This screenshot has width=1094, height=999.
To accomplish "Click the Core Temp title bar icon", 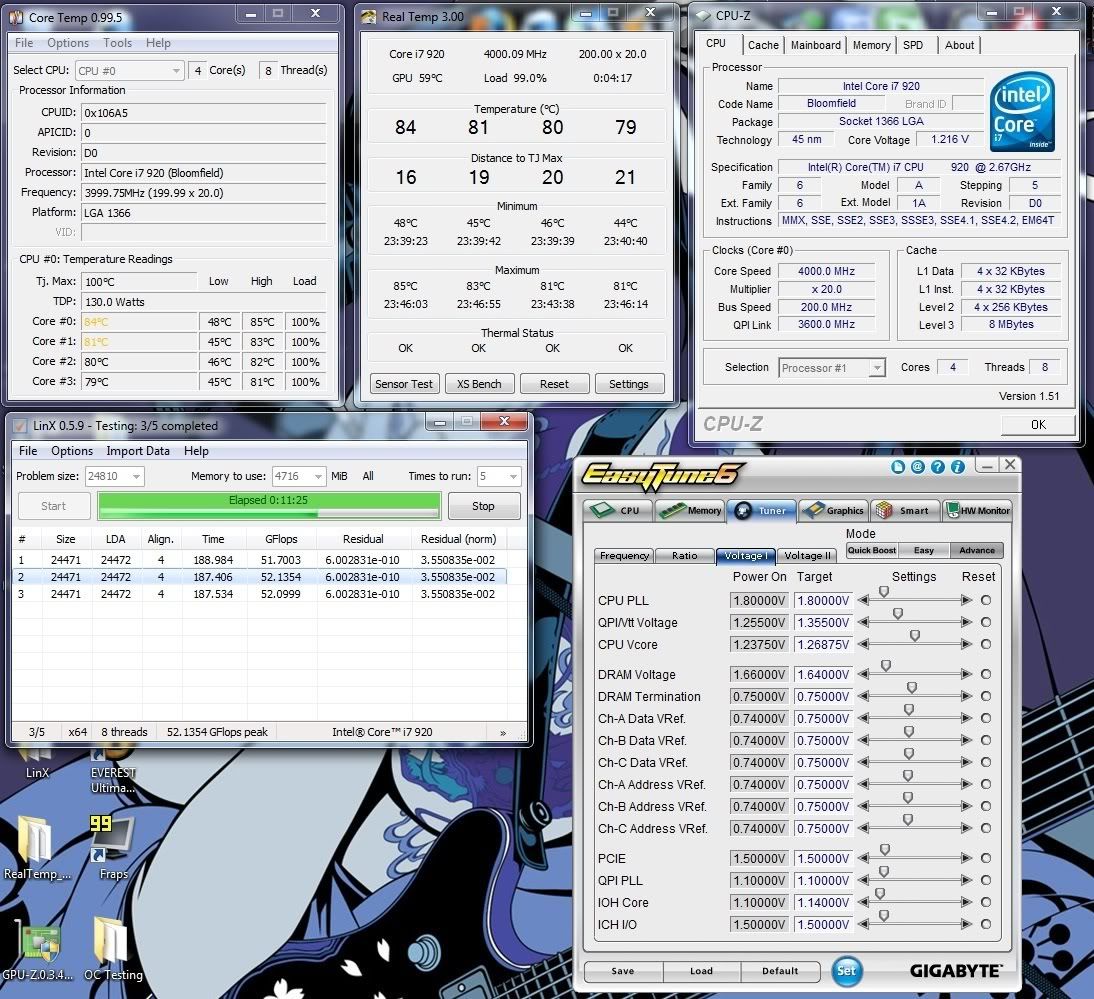I will click(x=16, y=17).
